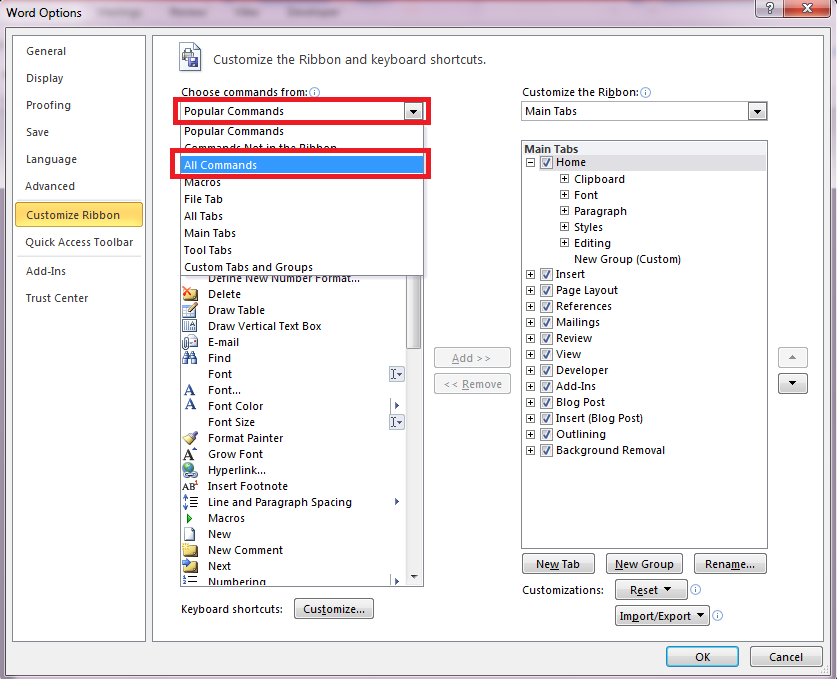Click the Draw Vertical Text Box icon
Screen dimensions: 837x679
pyautogui.click(x=189, y=326)
